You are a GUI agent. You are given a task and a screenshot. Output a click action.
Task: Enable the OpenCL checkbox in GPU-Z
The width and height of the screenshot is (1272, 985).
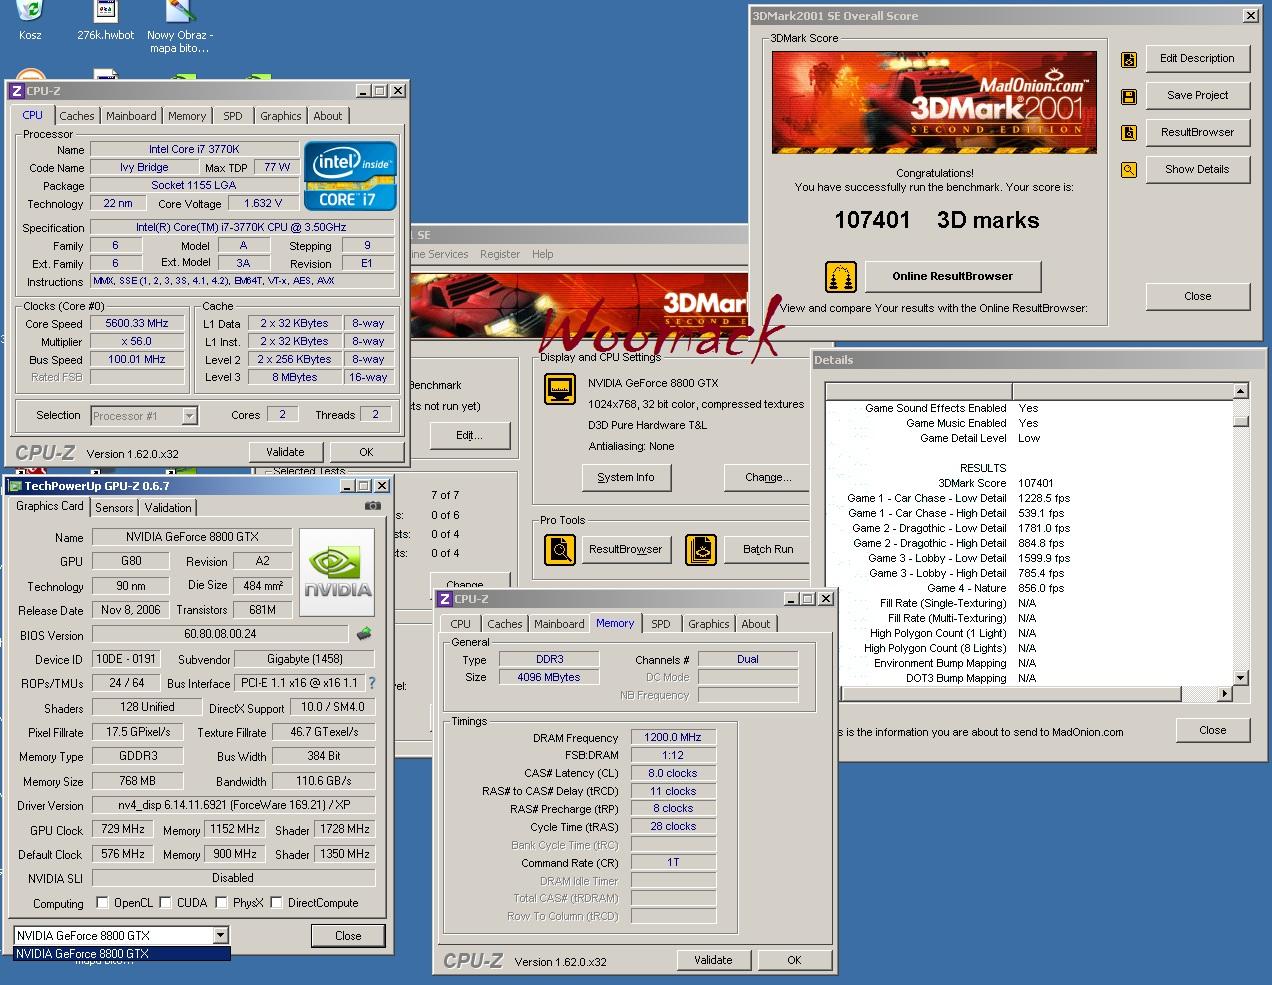(102, 903)
